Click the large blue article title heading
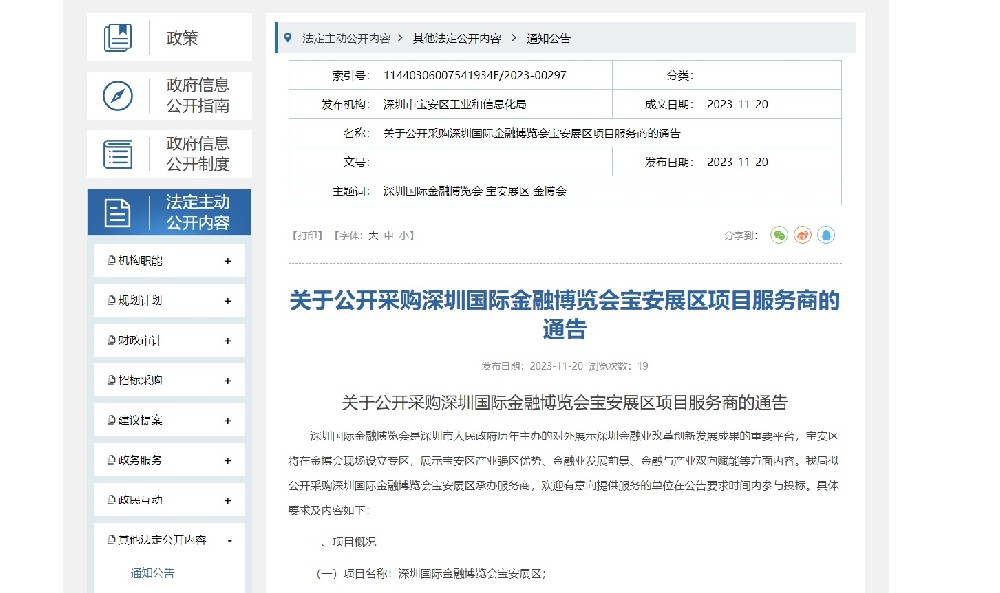This screenshot has width=1000, height=593. [x=564, y=314]
